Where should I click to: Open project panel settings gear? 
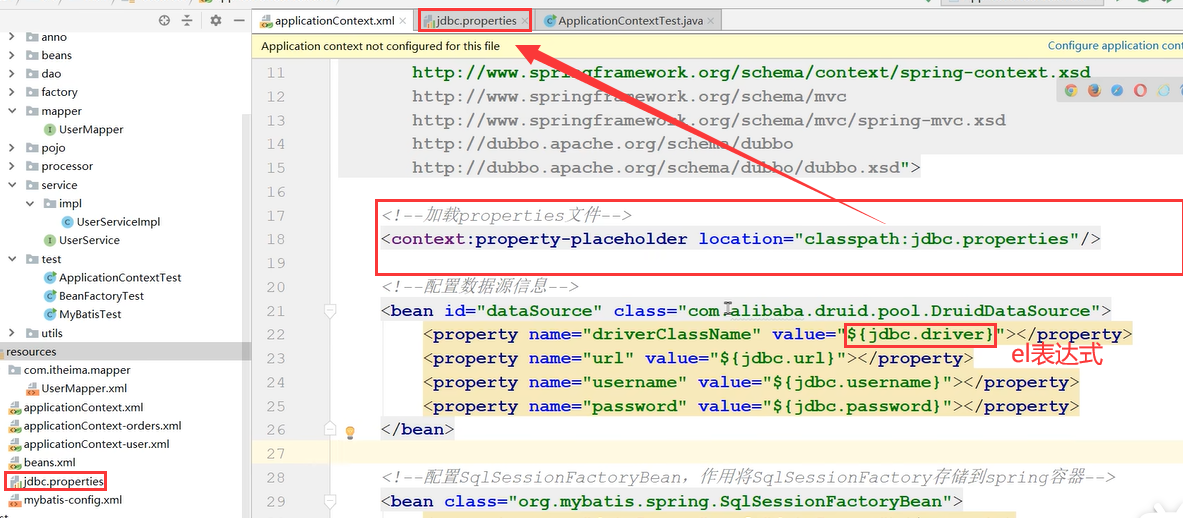[x=216, y=20]
